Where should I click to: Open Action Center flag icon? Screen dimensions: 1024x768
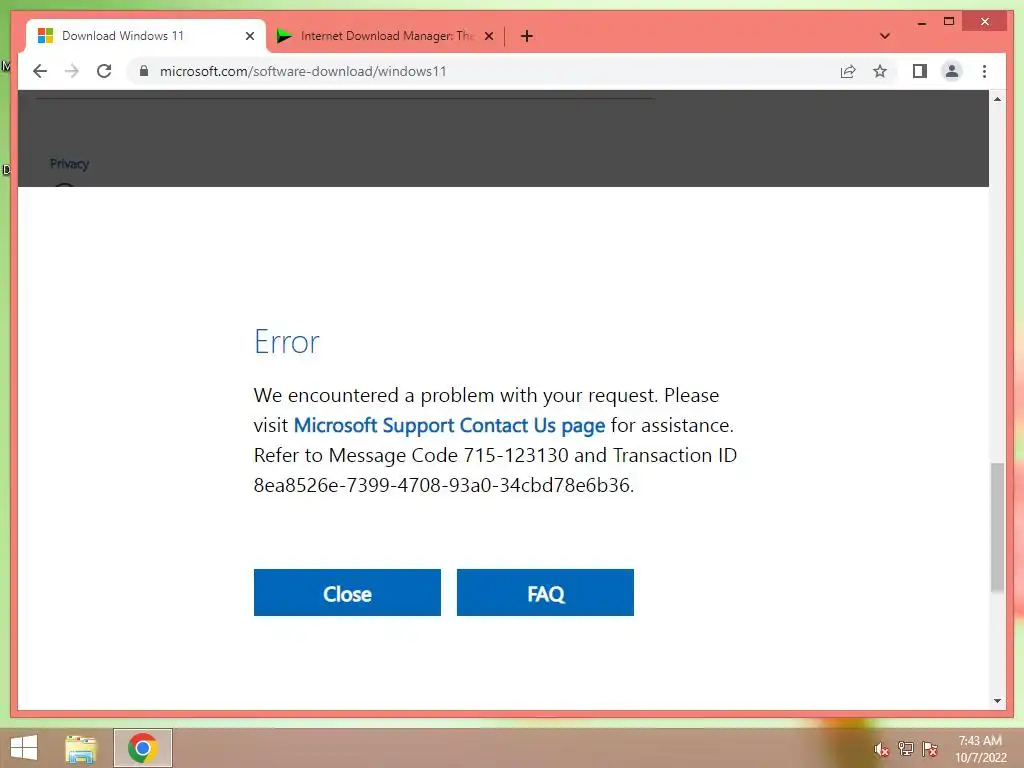coord(930,749)
